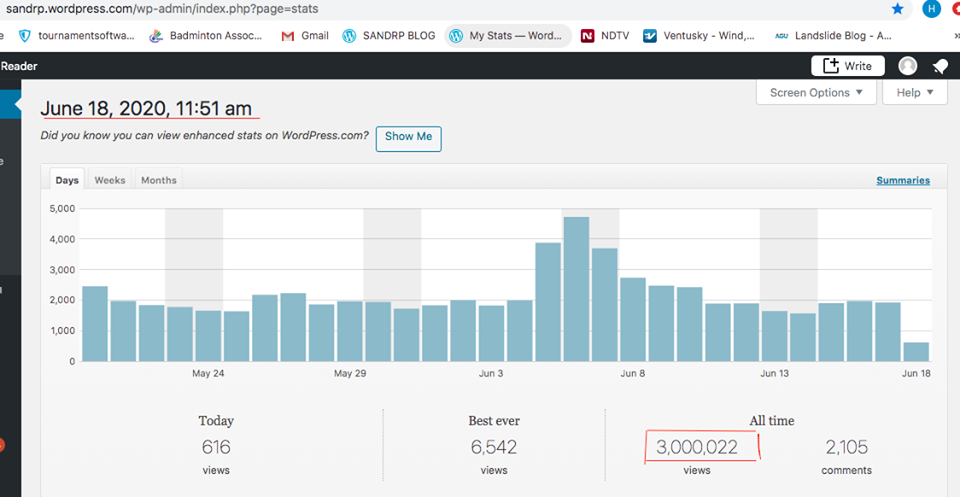Expand the Help dropdown
The width and height of the screenshot is (960, 497).
pos(915,93)
